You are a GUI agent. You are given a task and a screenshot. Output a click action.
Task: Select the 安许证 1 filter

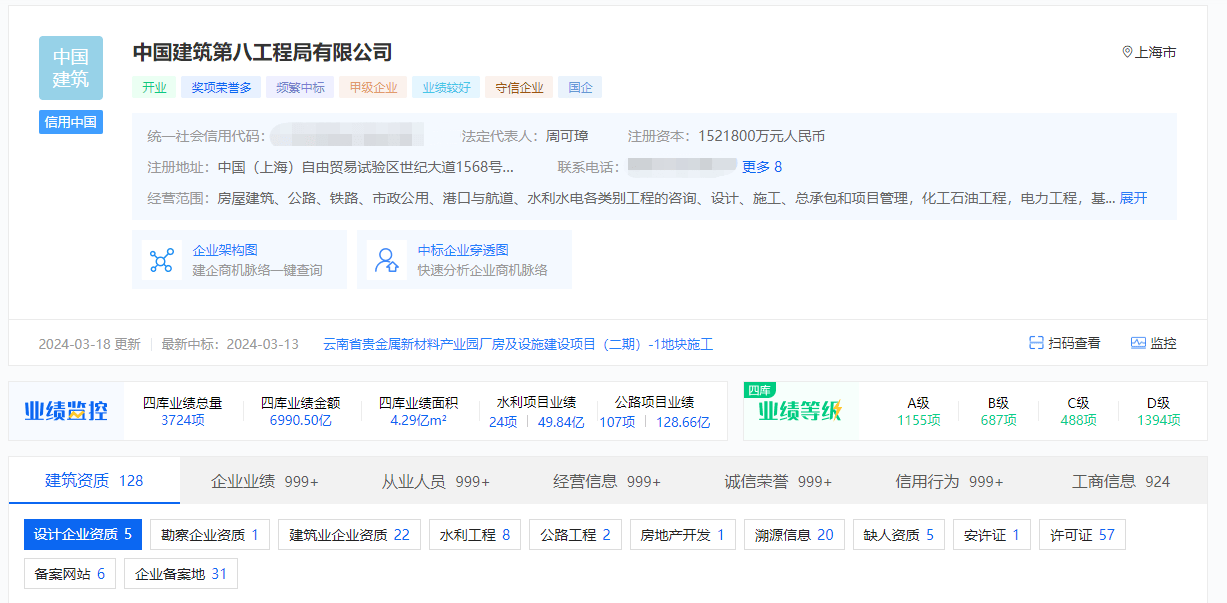pos(992,535)
